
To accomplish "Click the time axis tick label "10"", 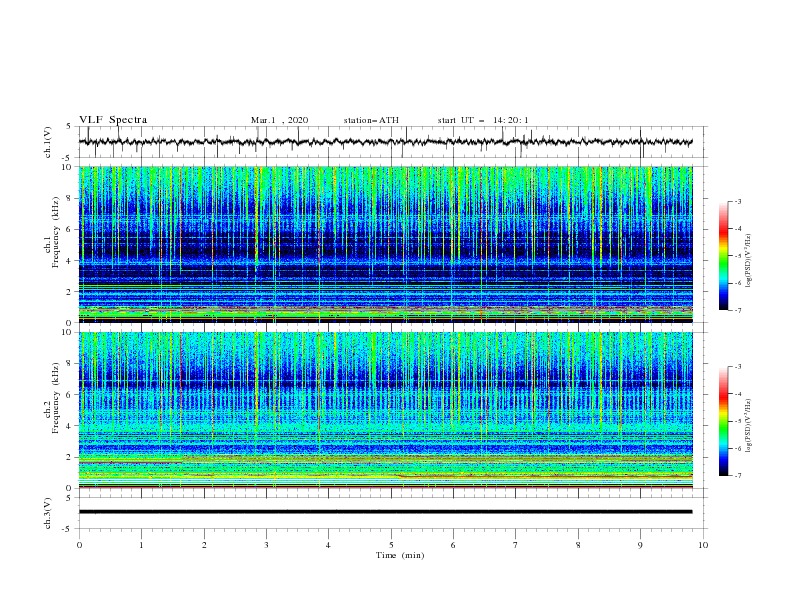I will point(703,545).
